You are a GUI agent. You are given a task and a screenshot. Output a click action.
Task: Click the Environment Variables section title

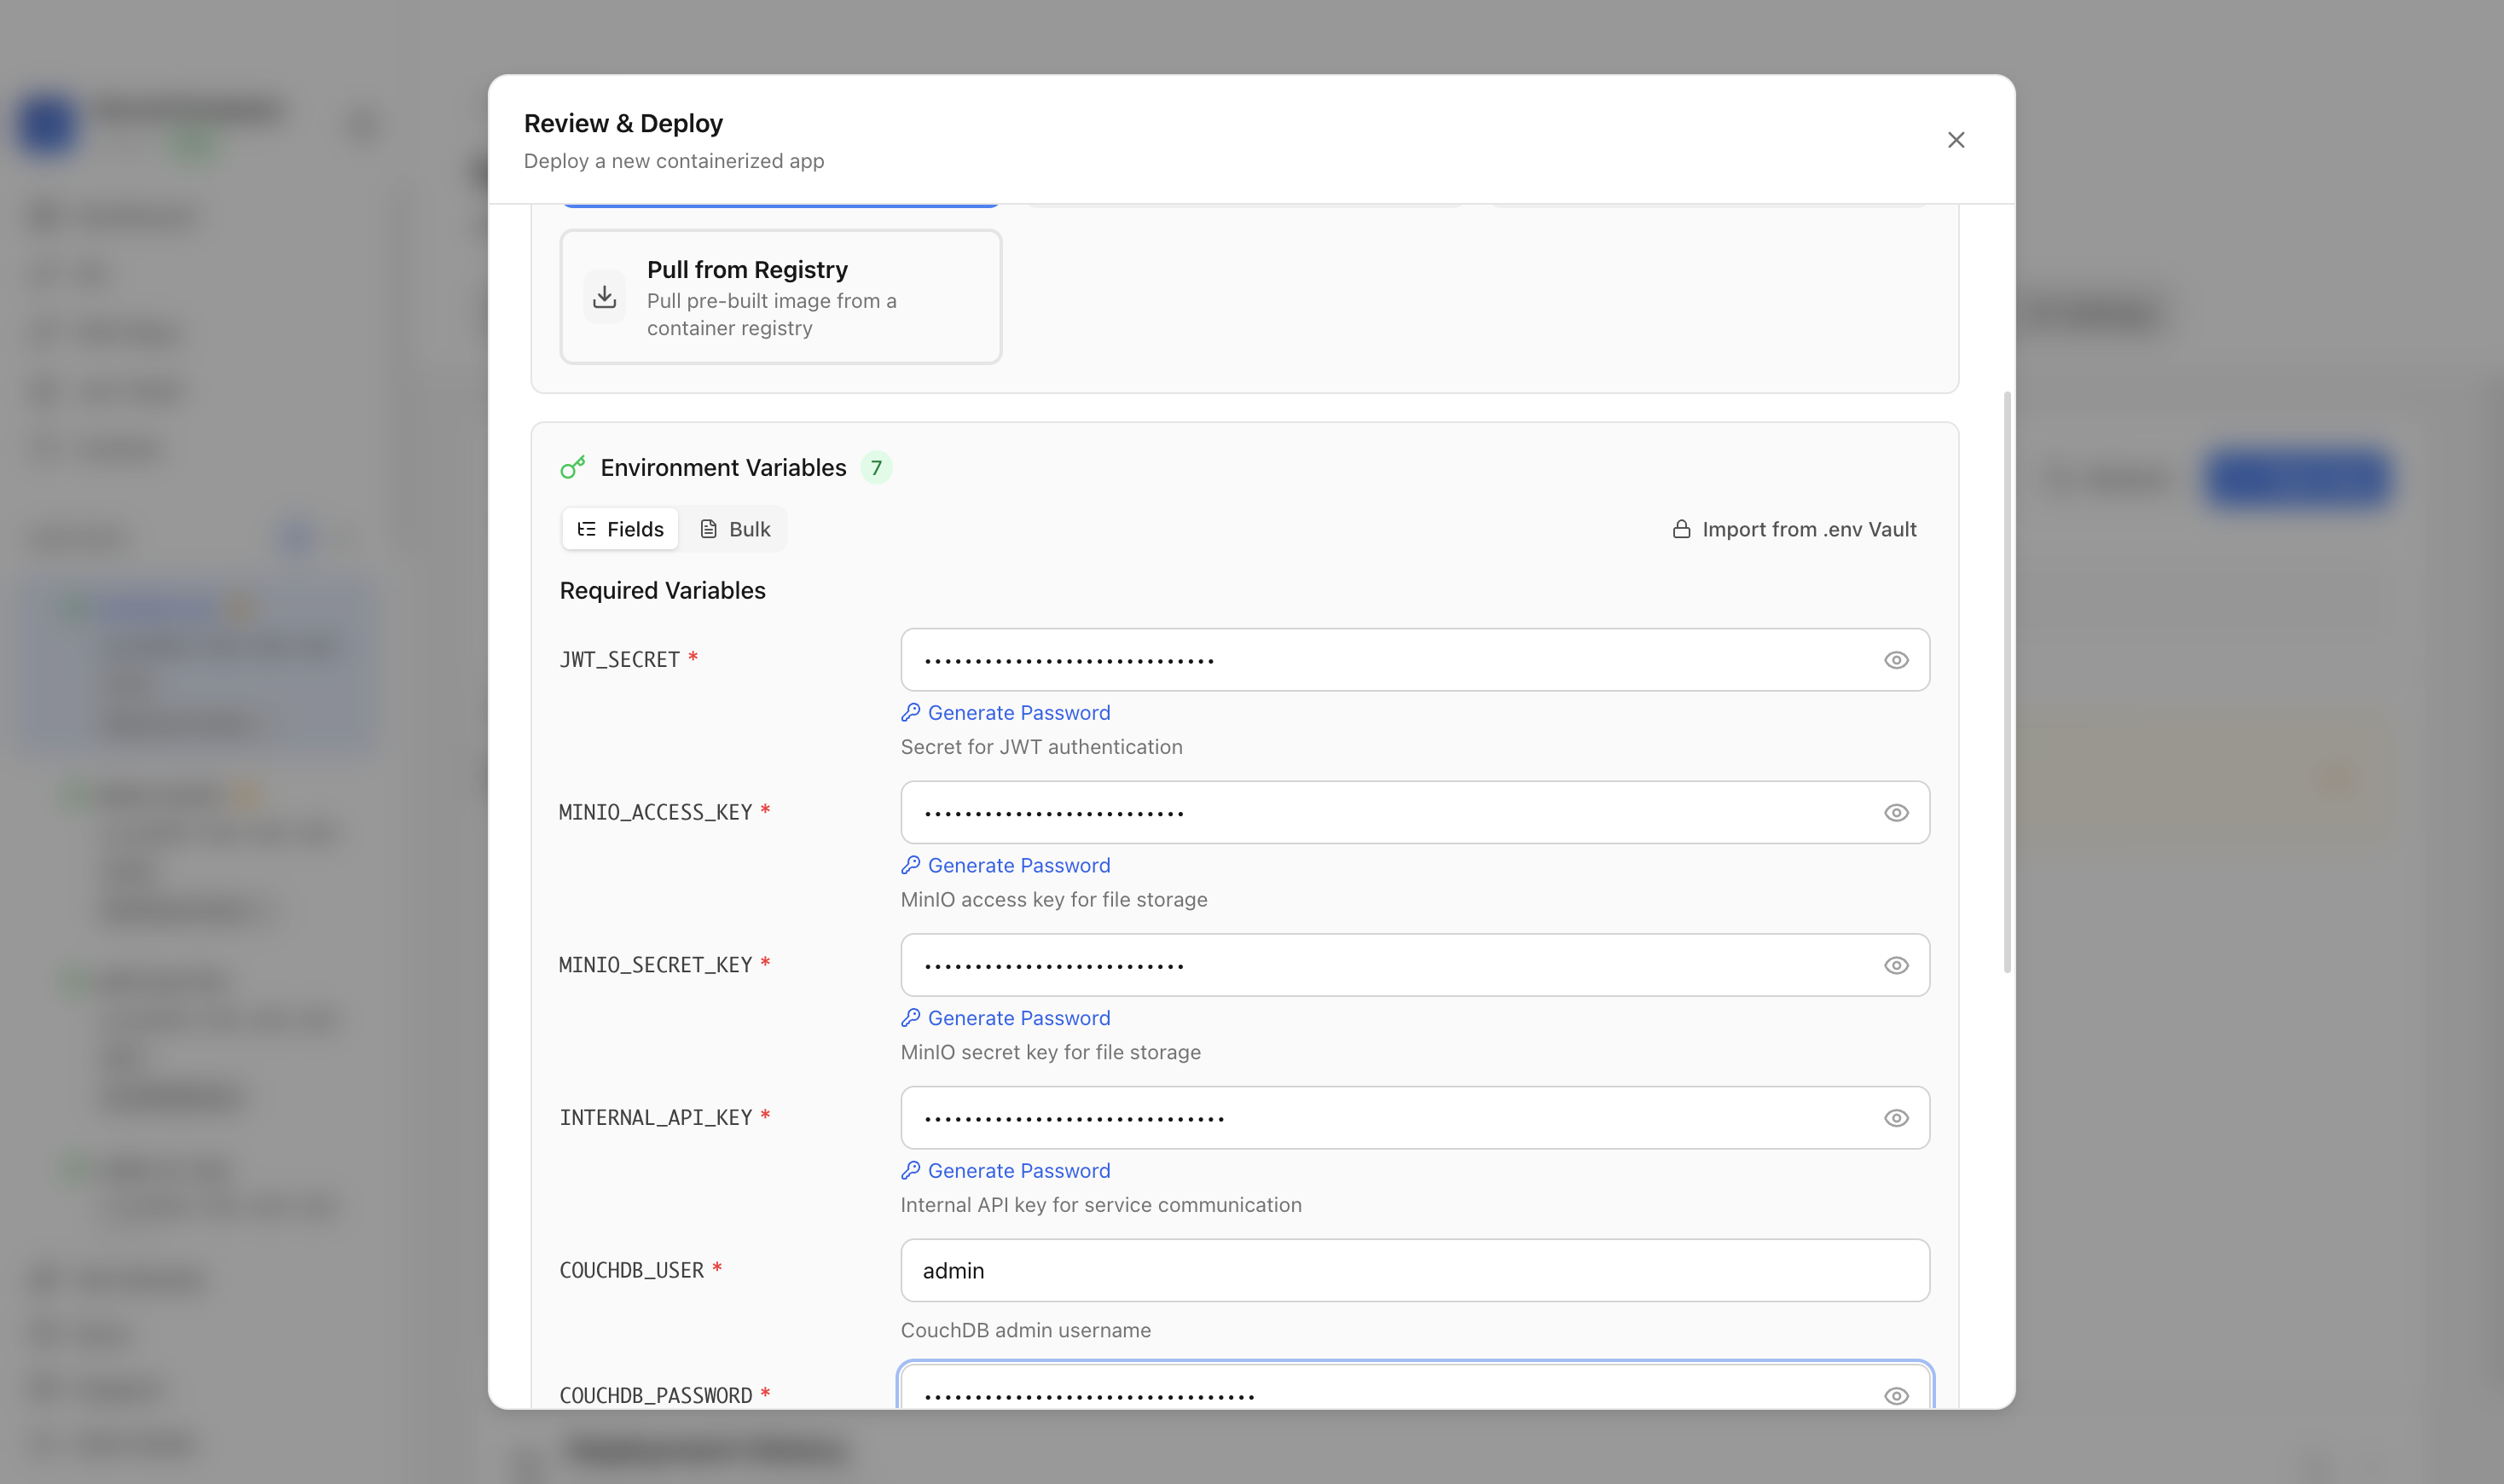(x=723, y=468)
